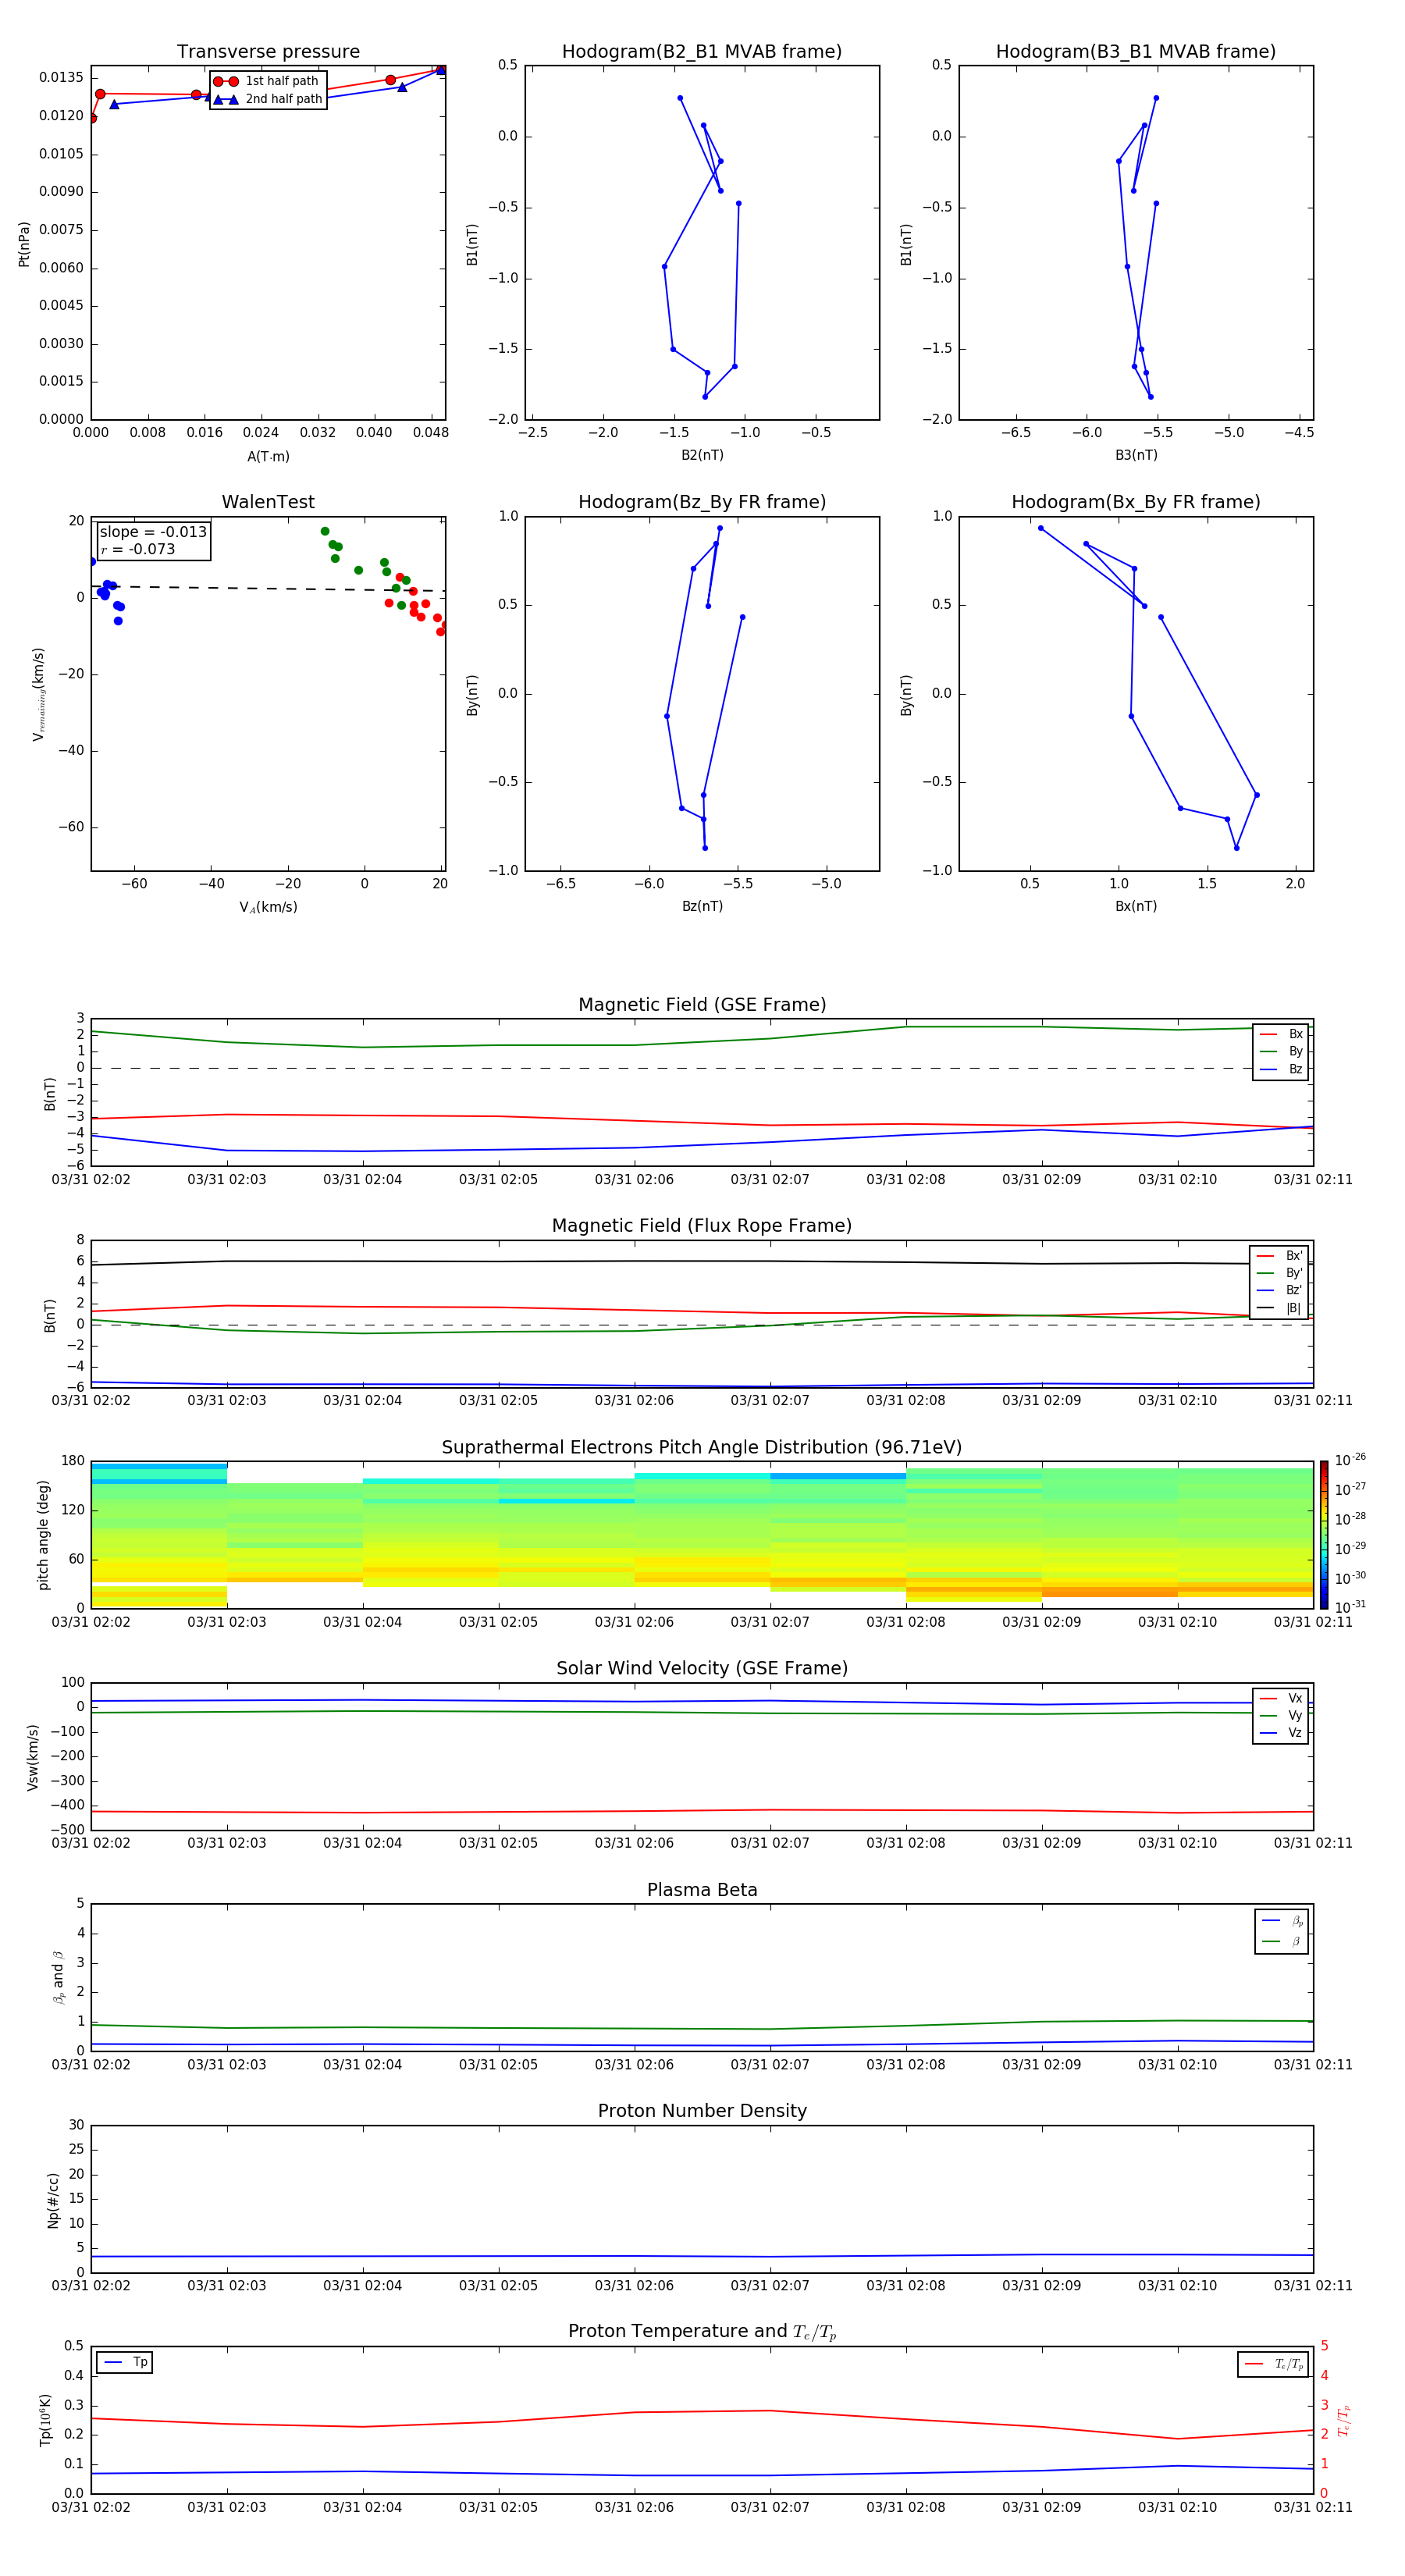The width and height of the screenshot is (1405, 2576).
Task: Click the 'Bx(nT)' x-axis label
Action: point(1136,906)
